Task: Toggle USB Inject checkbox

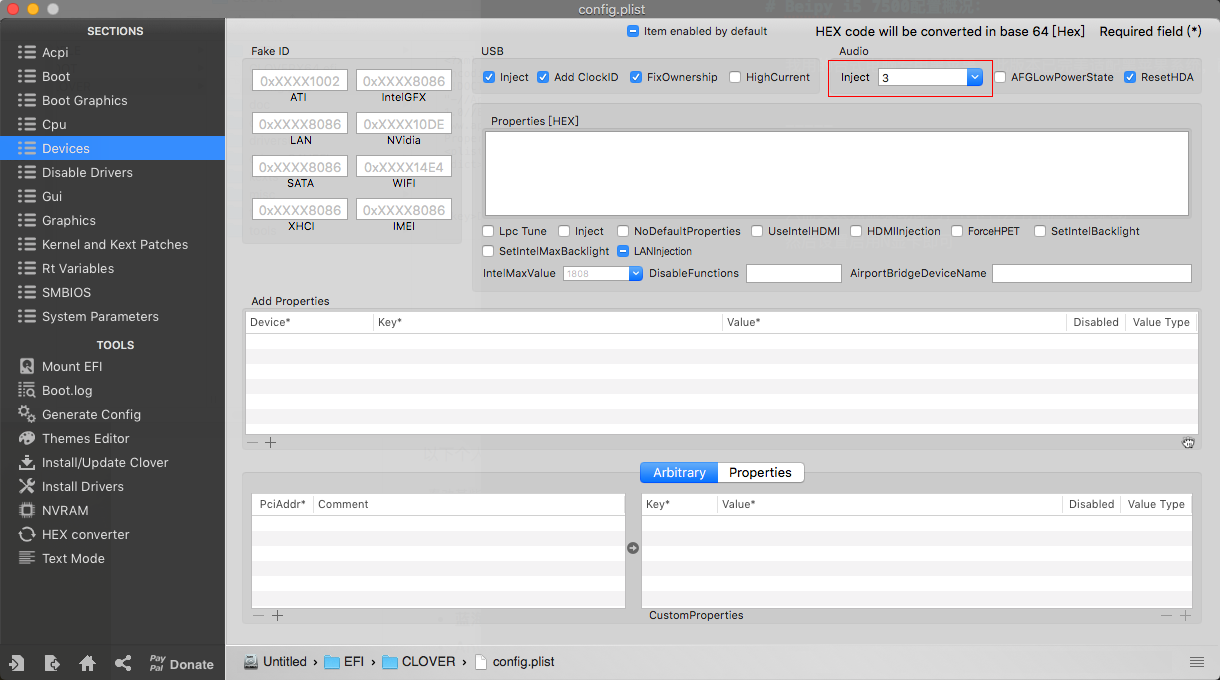Action: [x=489, y=77]
